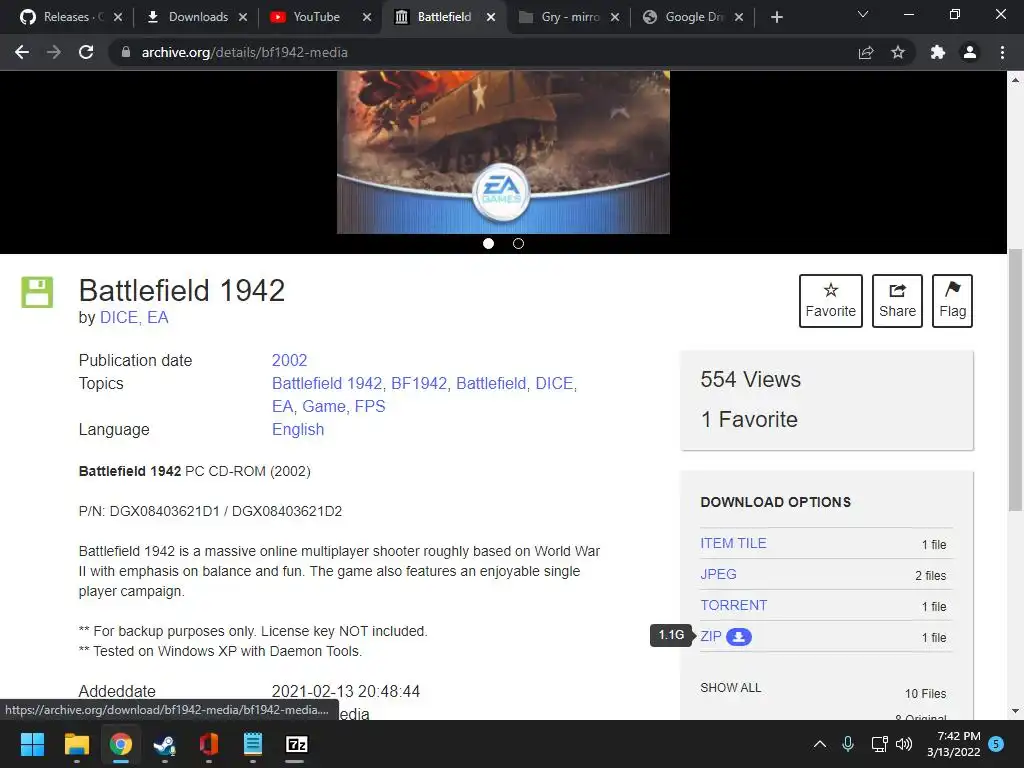Click the page vertical scrollbar thumb
Viewport: 1024px width, 768px height.
click(1016, 379)
